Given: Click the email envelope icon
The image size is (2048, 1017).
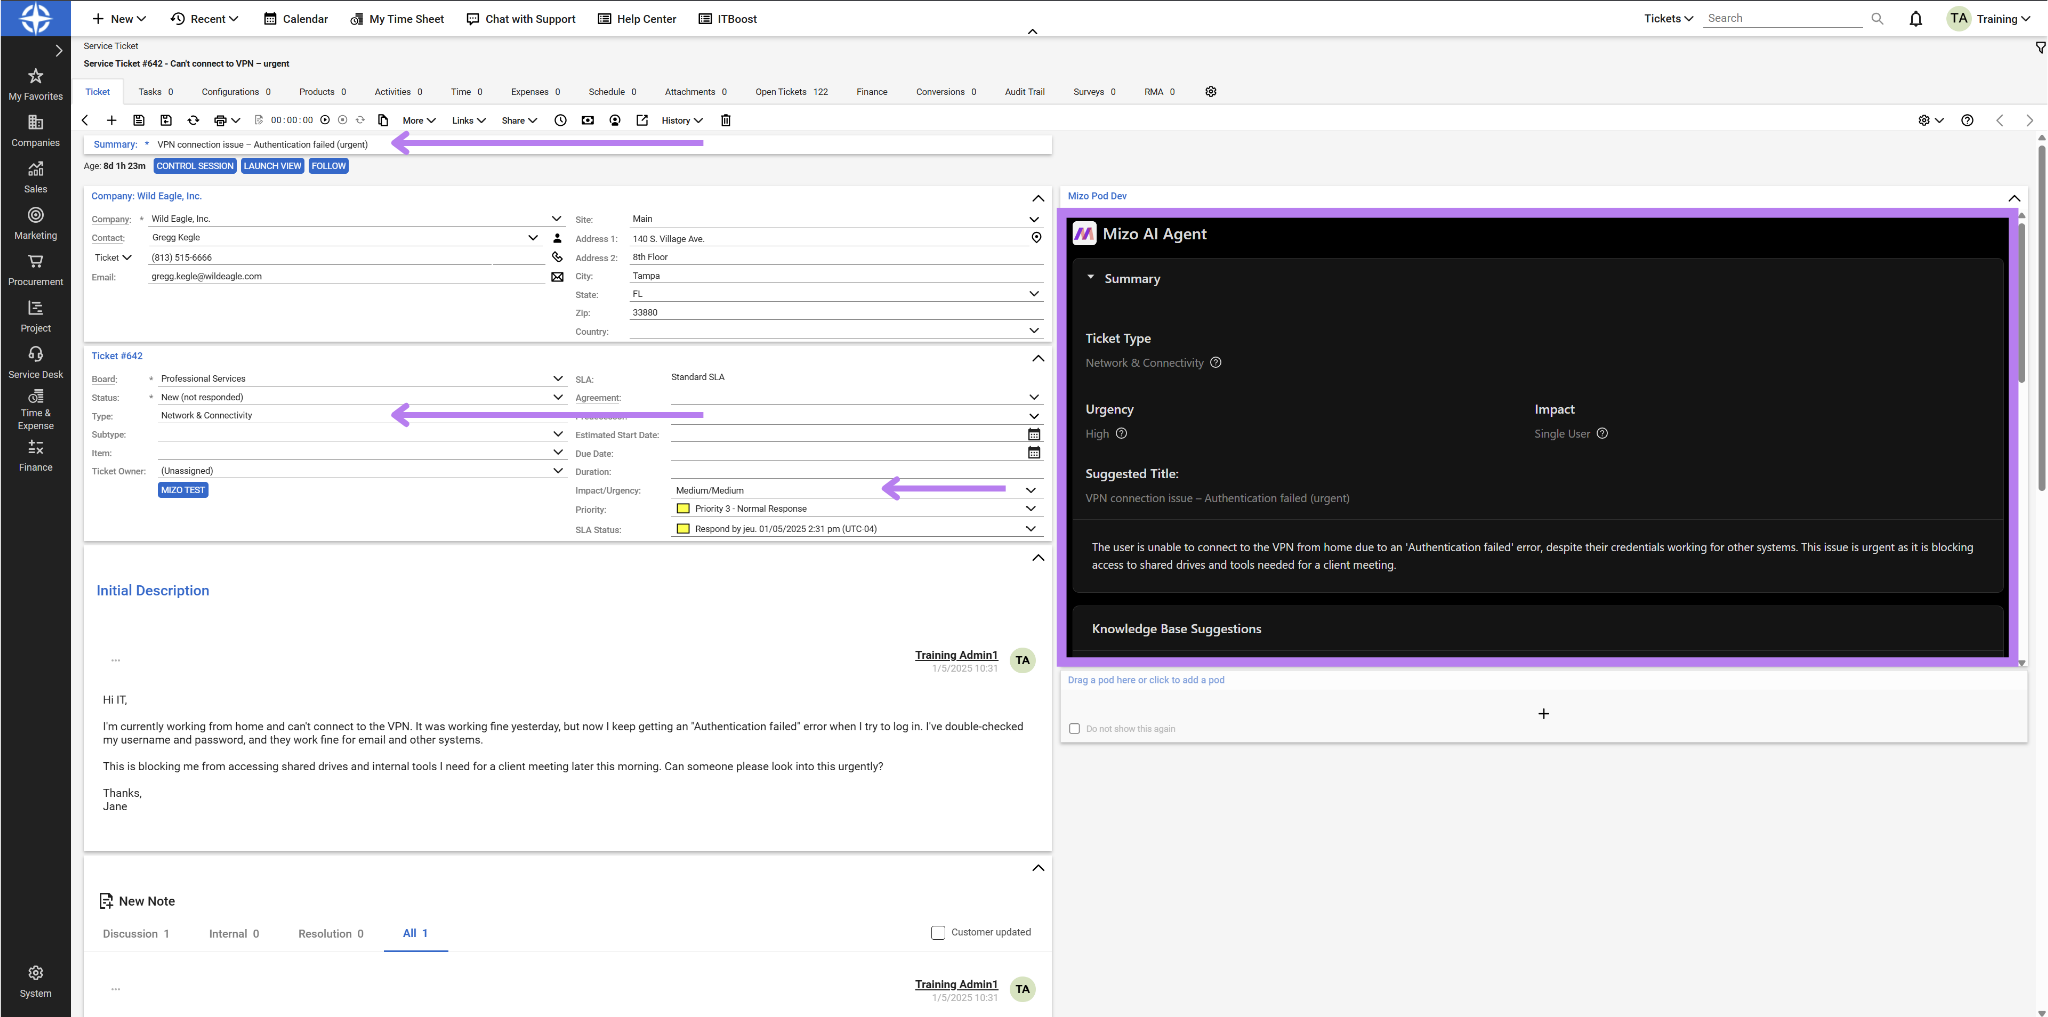Looking at the screenshot, I should [x=557, y=277].
